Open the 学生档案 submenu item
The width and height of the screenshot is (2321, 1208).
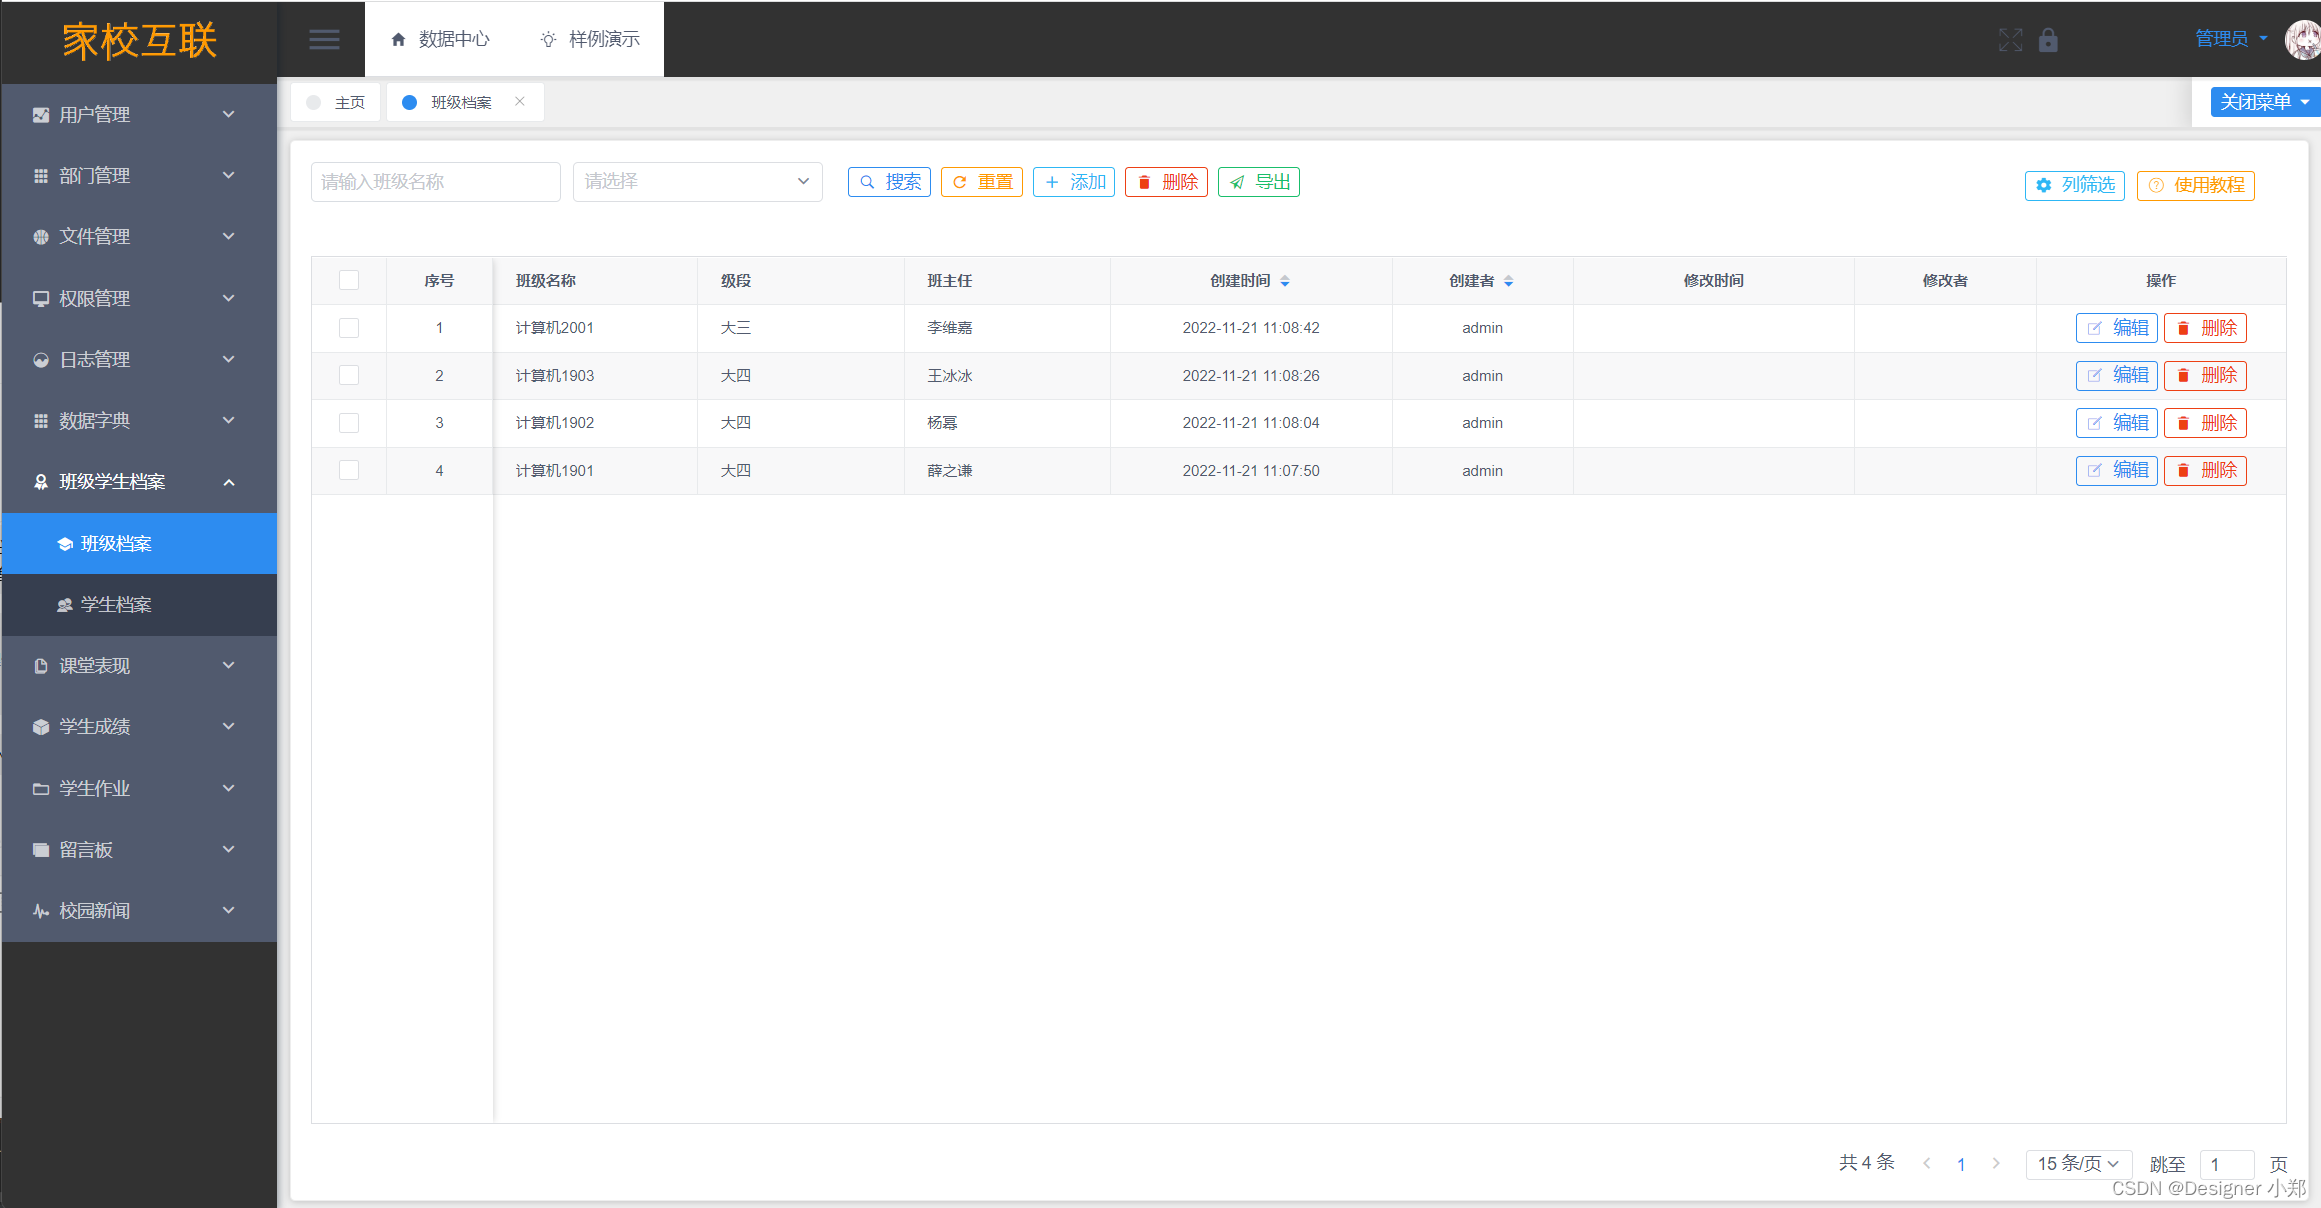pos(116,605)
